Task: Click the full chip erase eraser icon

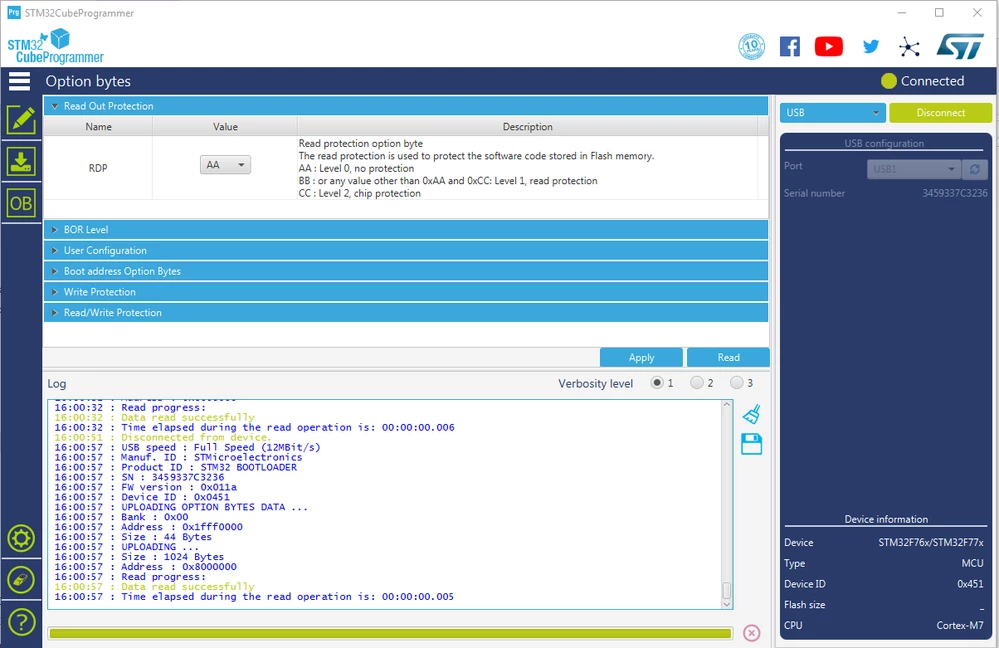Action: coord(21,580)
